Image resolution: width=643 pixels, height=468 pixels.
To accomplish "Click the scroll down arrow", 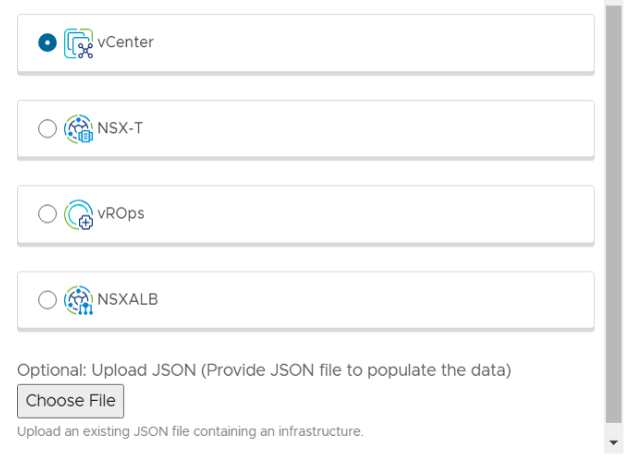I will click(613, 441).
